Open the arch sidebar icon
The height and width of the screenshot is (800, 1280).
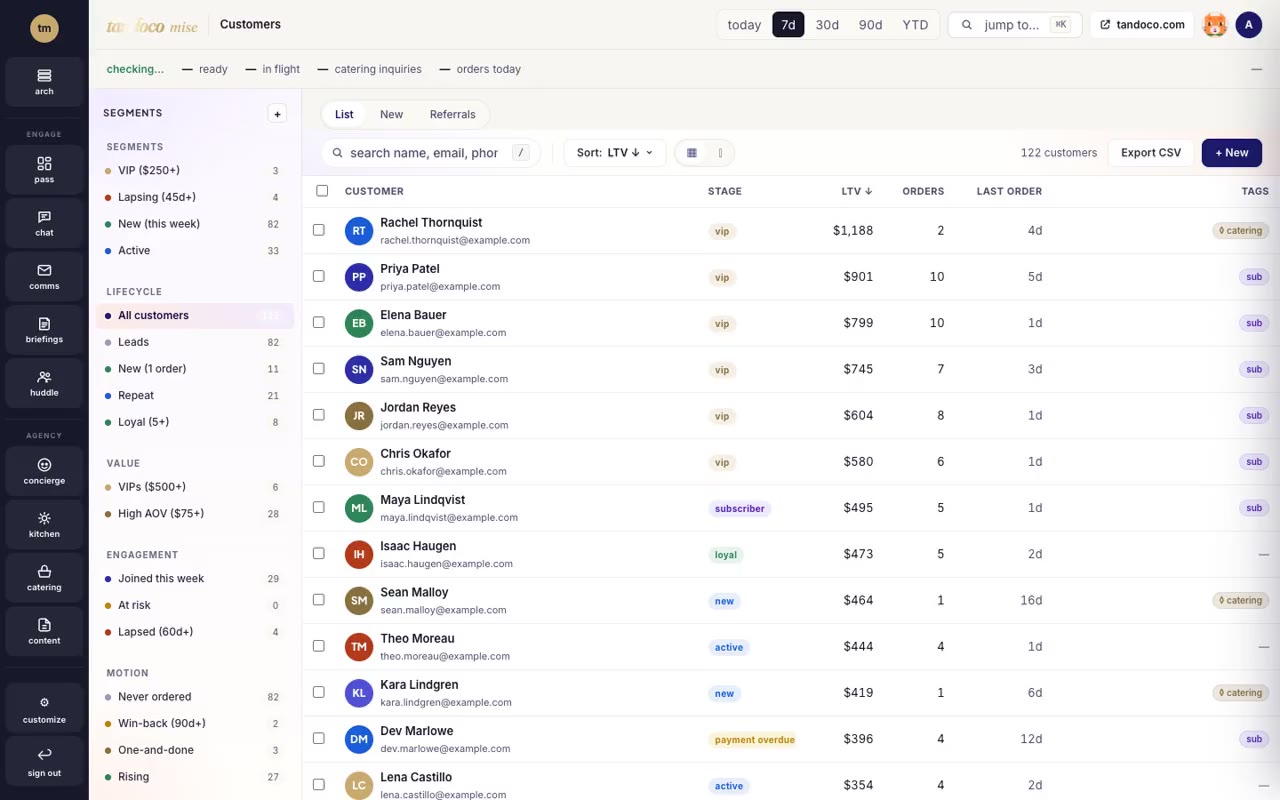point(44,81)
